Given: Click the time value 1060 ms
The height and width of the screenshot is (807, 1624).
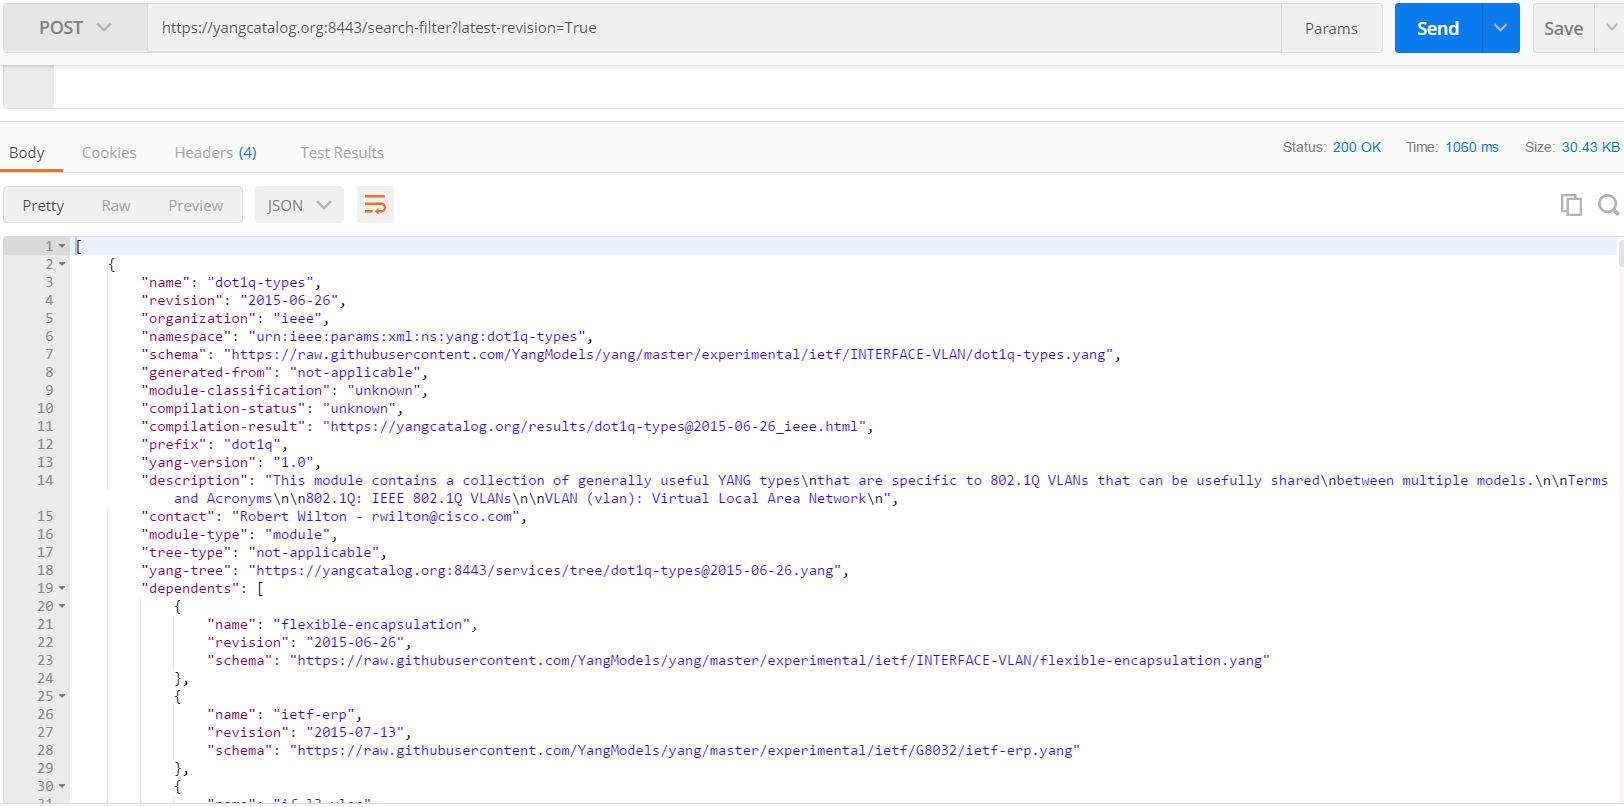Looking at the screenshot, I should (1471, 147).
